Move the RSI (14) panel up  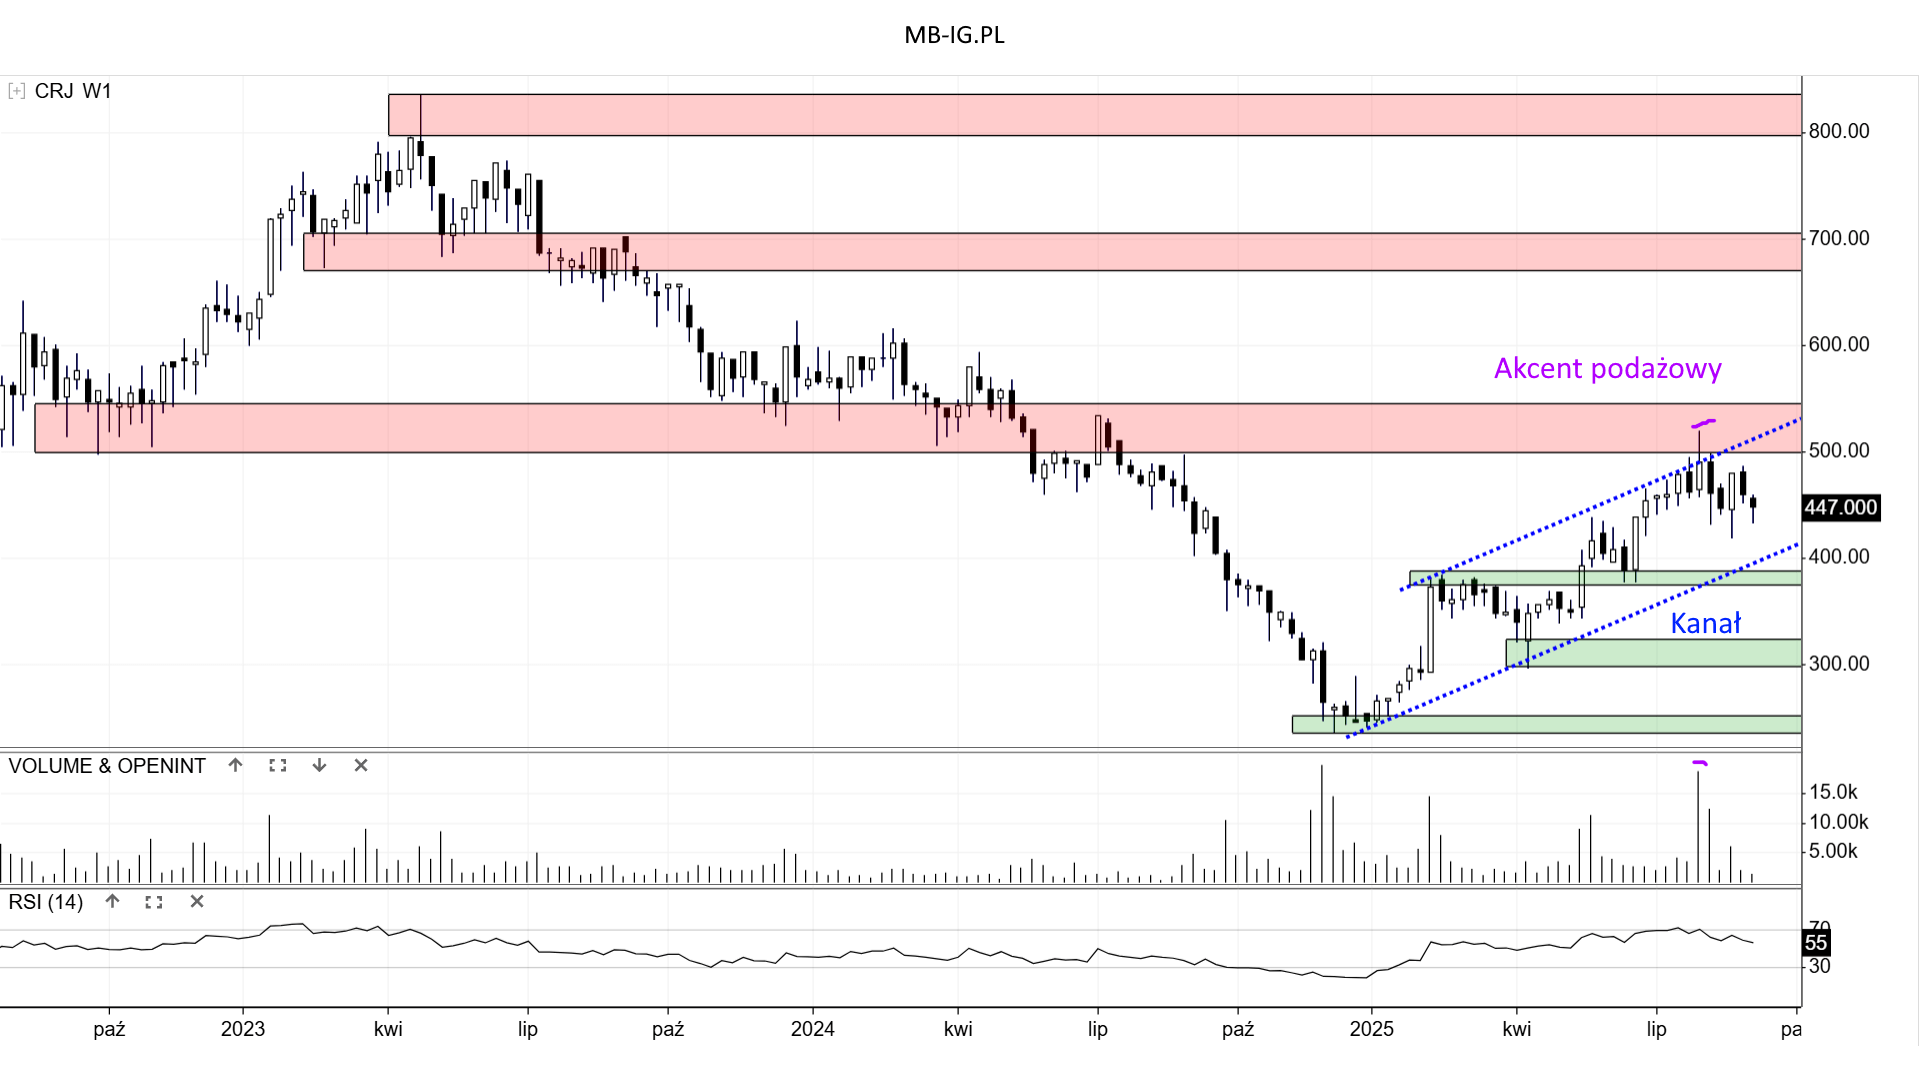(x=113, y=901)
